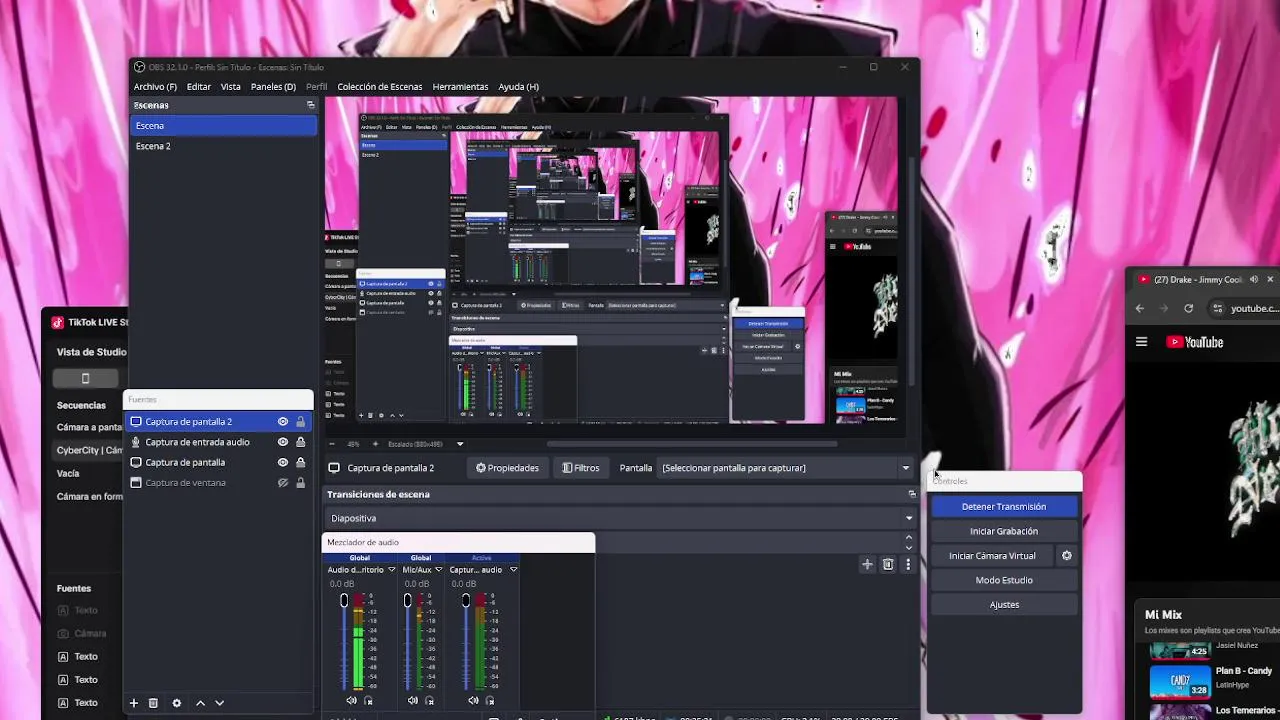Delete the selected source with the trash icon in Fuentes

point(153,703)
